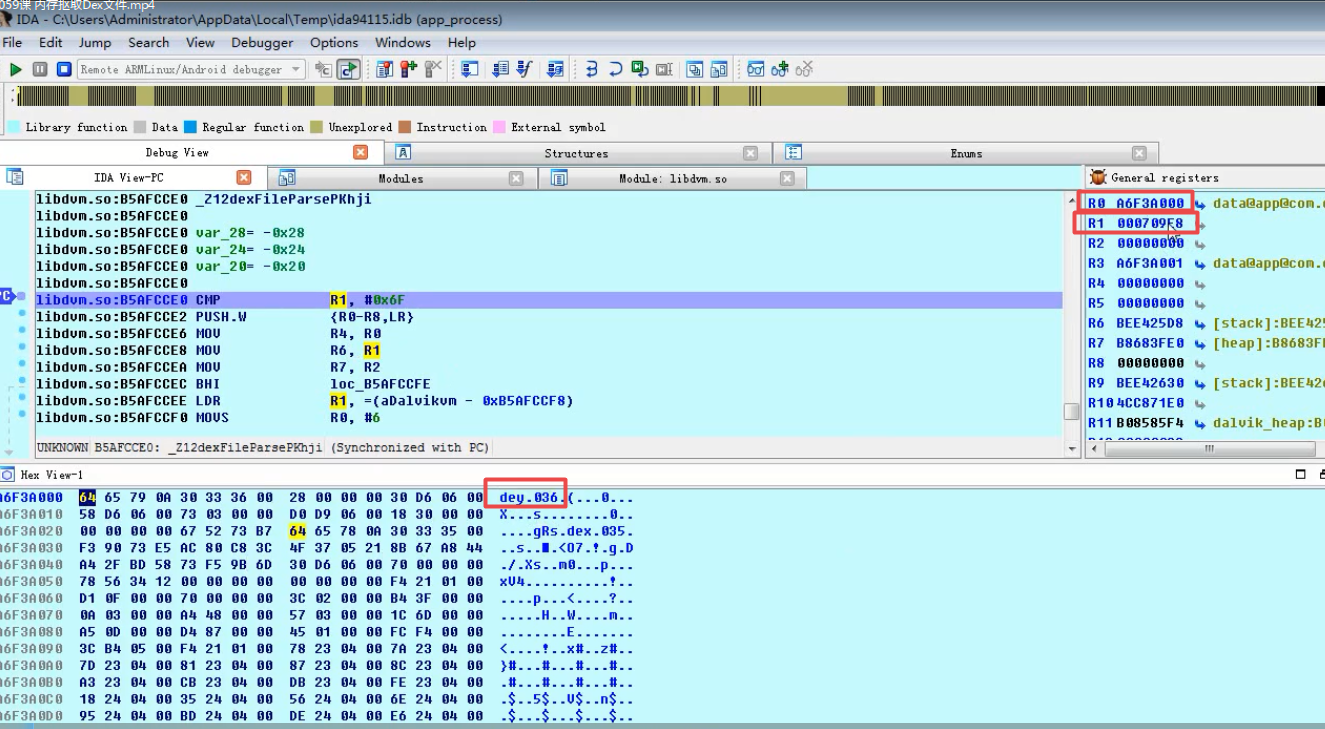Open the Remote ARMLinux/Android debugger dropdown
Image resolution: width=1325 pixels, height=729 pixels.
[x=190, y=69]
